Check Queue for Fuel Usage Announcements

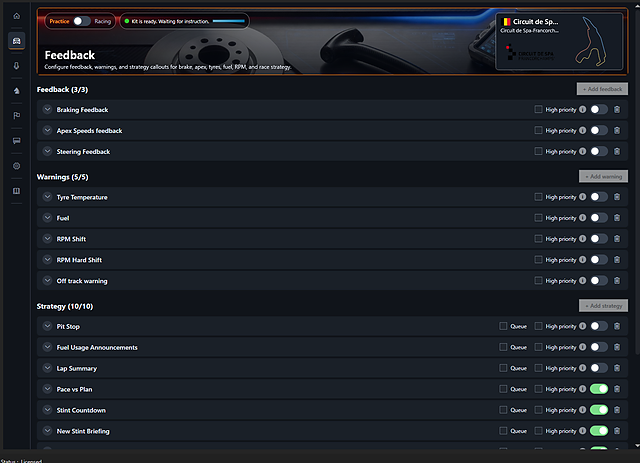503,347
